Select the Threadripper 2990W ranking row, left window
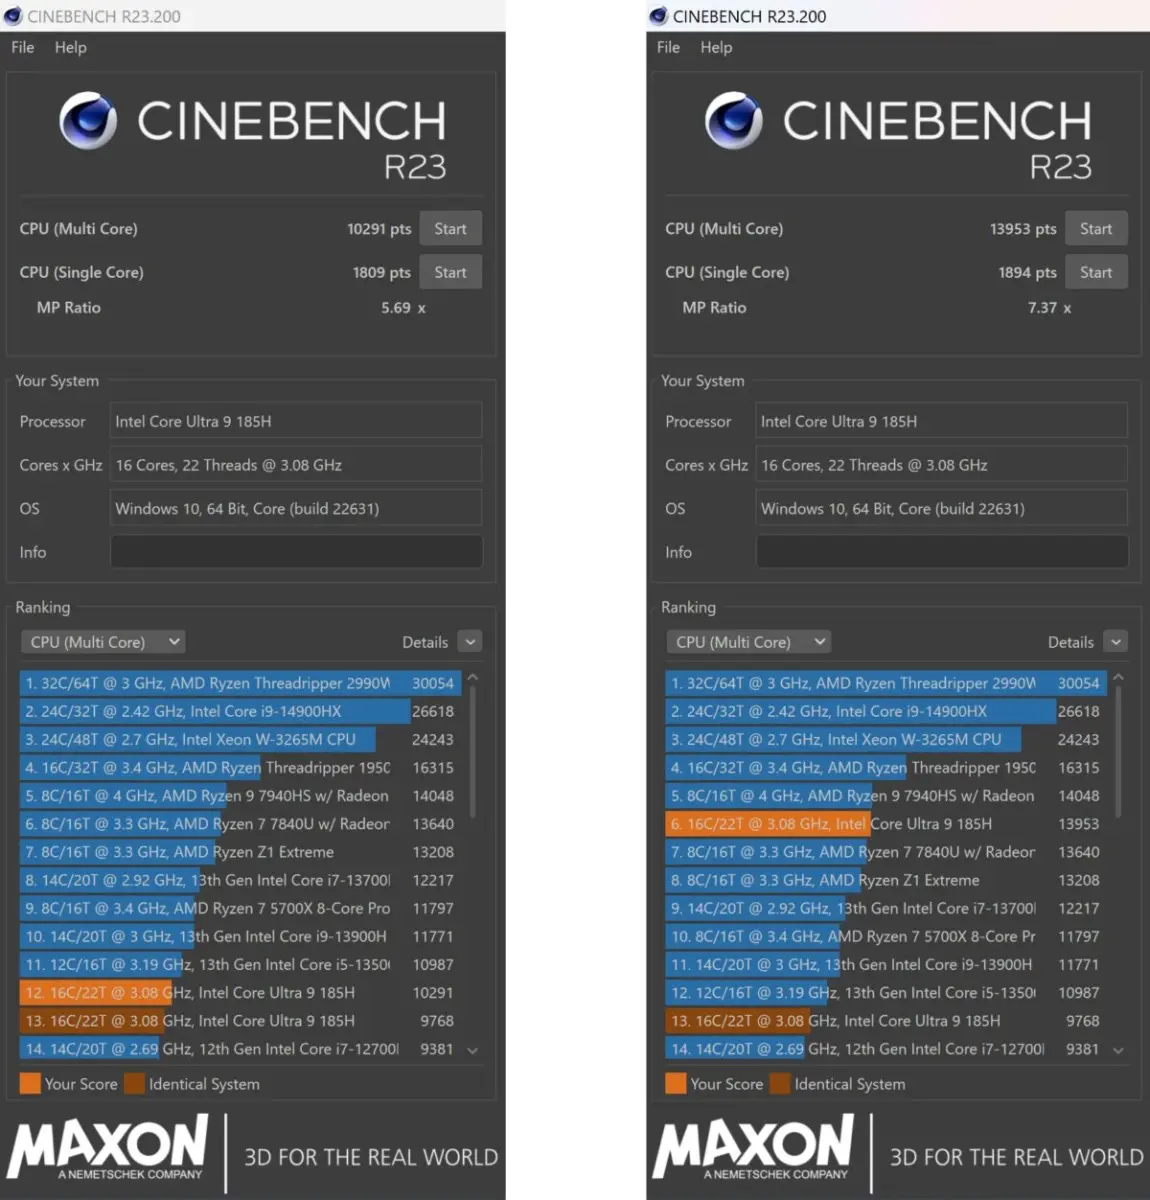Viewport: 1150px width, 1200px height. click(240, 683)
